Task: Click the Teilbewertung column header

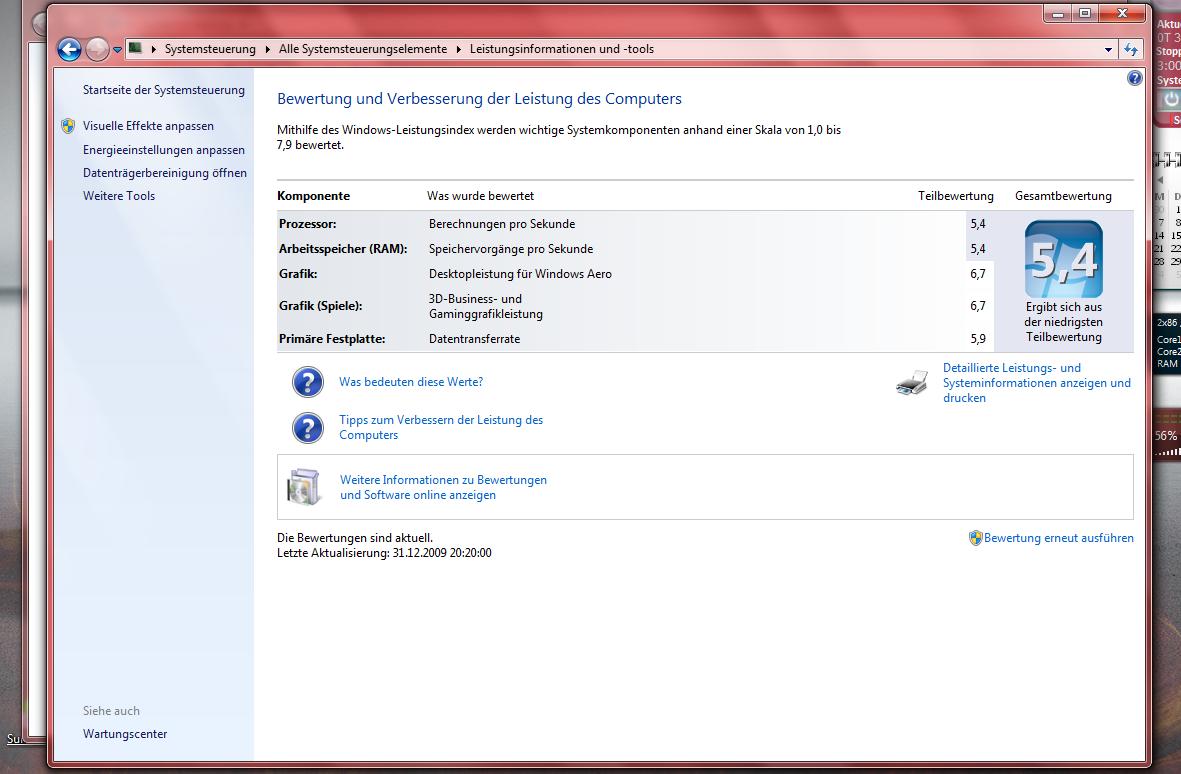Action: [x=955, y=196]
